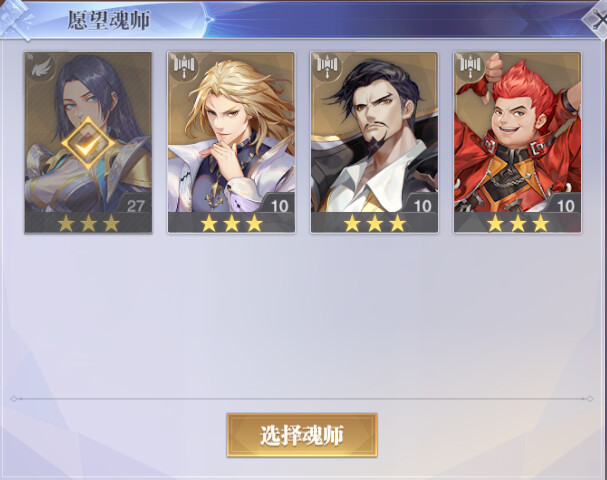
Task: Click the class icon on bearded hero card
Action: (x=327, y=66)
